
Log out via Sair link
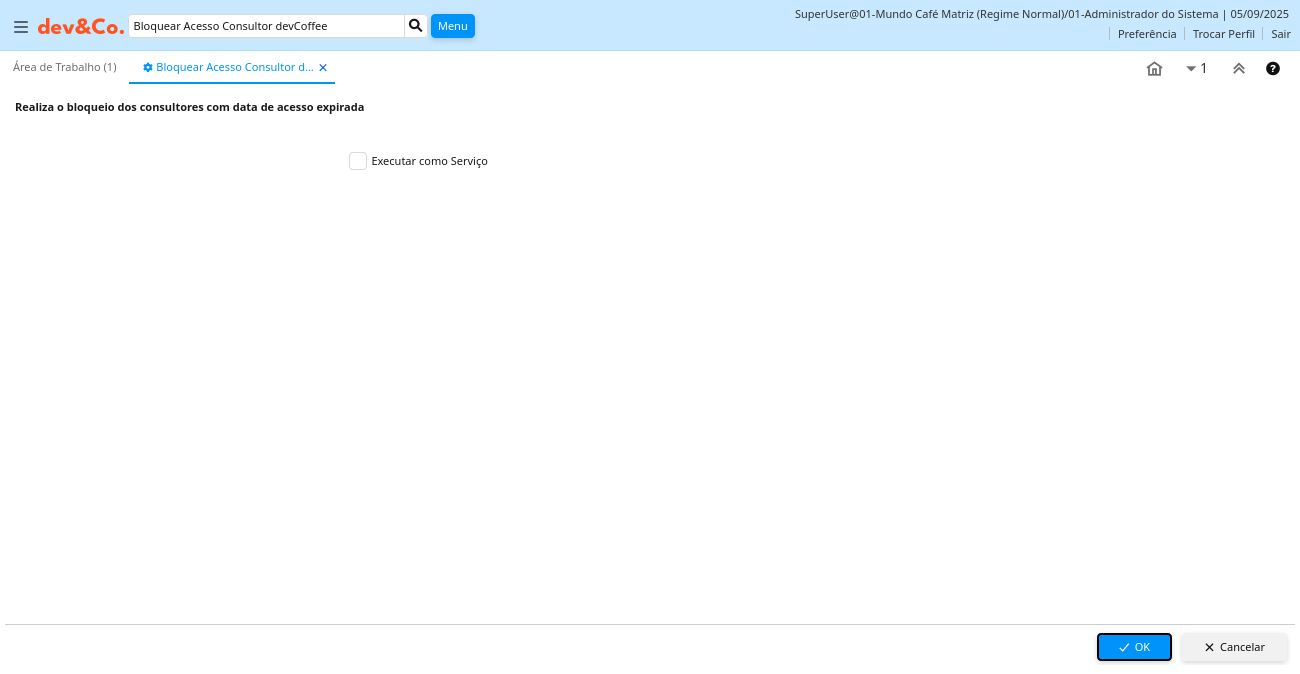tap(1281, 34)
